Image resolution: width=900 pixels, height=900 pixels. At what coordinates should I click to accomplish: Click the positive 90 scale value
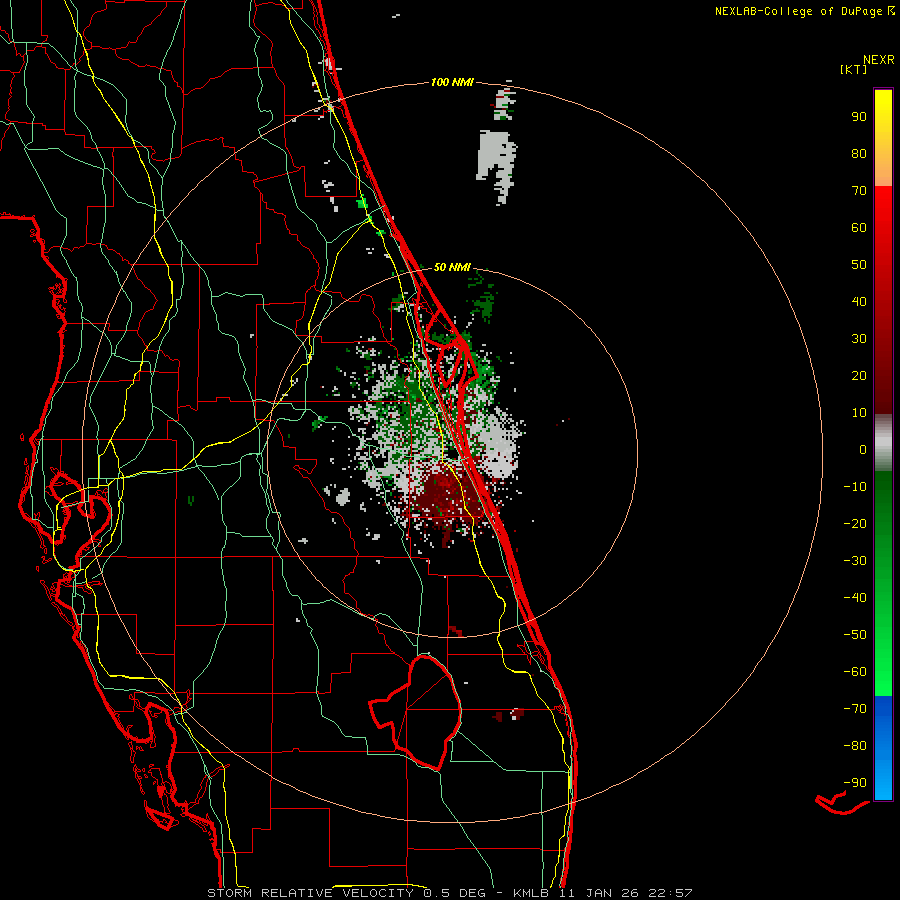pos(859,117)
